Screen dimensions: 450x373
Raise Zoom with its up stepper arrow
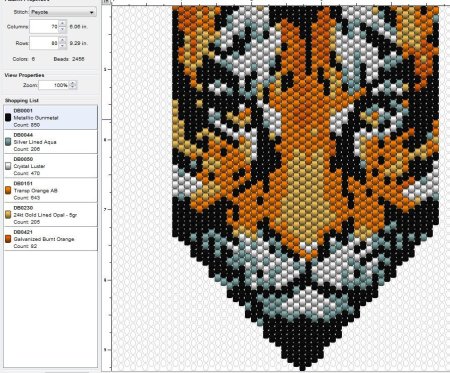pos(73,83)
